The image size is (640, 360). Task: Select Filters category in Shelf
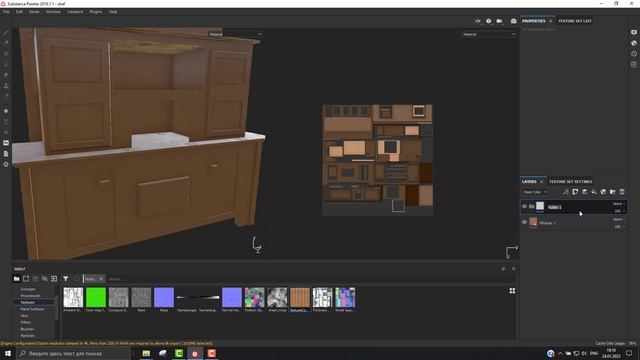coord(26,322)
